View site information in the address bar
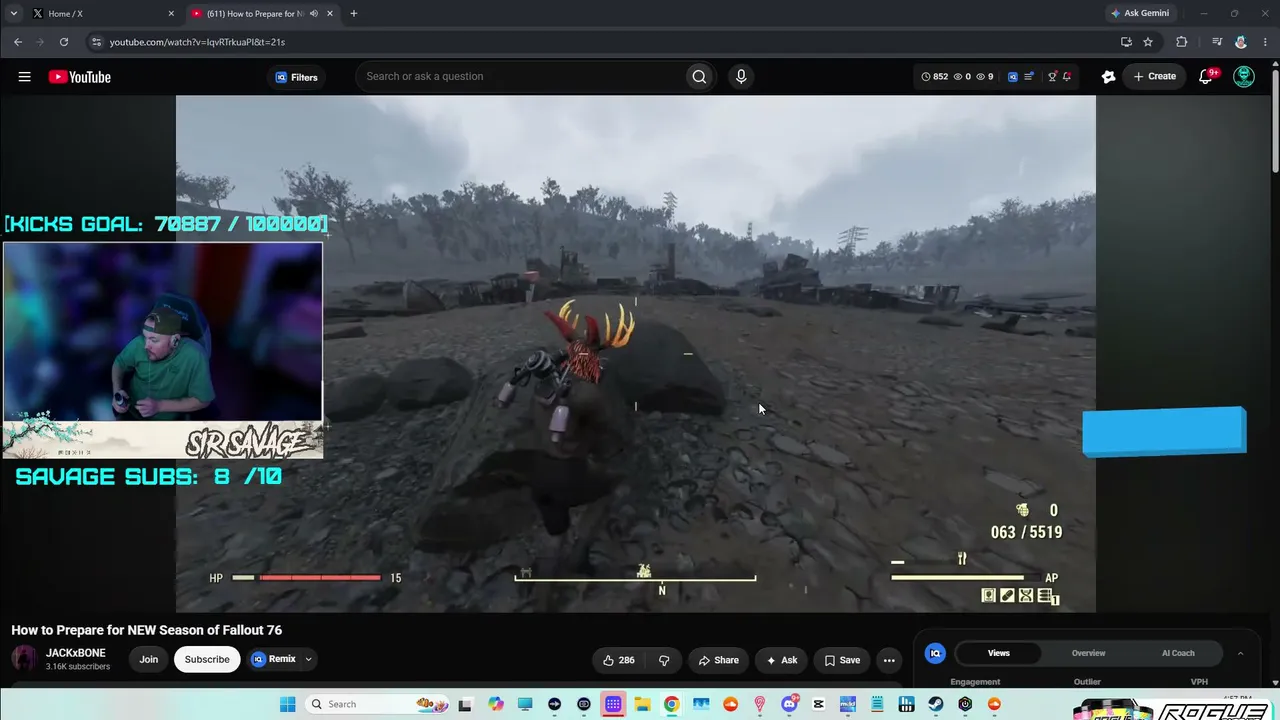This screenshot has height=720, width=1280. click(x=96, y=42)
